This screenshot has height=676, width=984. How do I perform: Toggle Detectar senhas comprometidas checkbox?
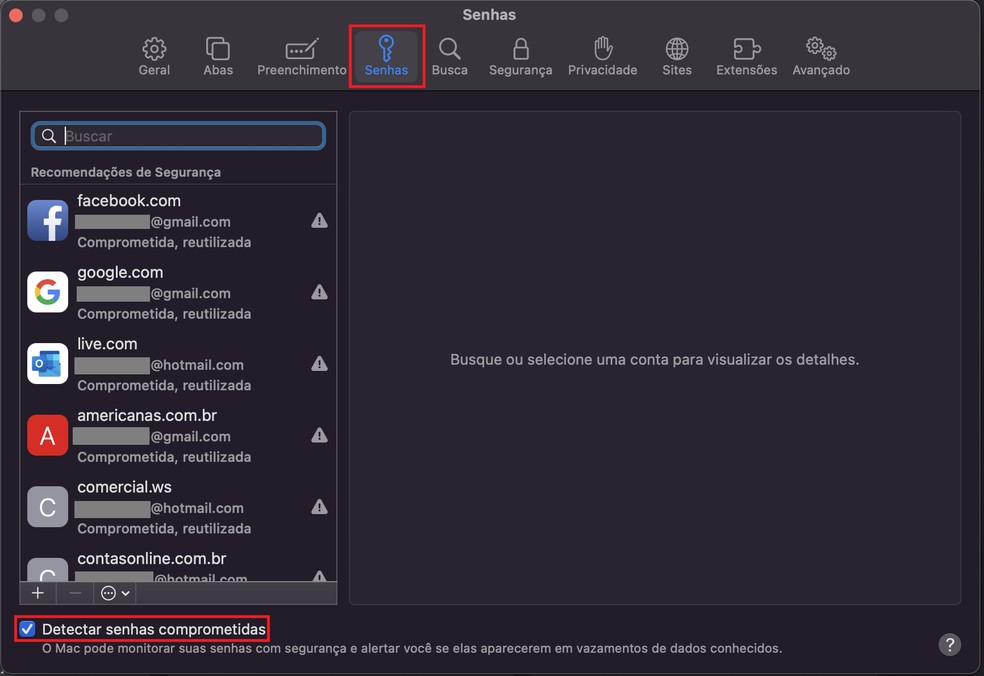pyautogui.click(x=27, y=629)
